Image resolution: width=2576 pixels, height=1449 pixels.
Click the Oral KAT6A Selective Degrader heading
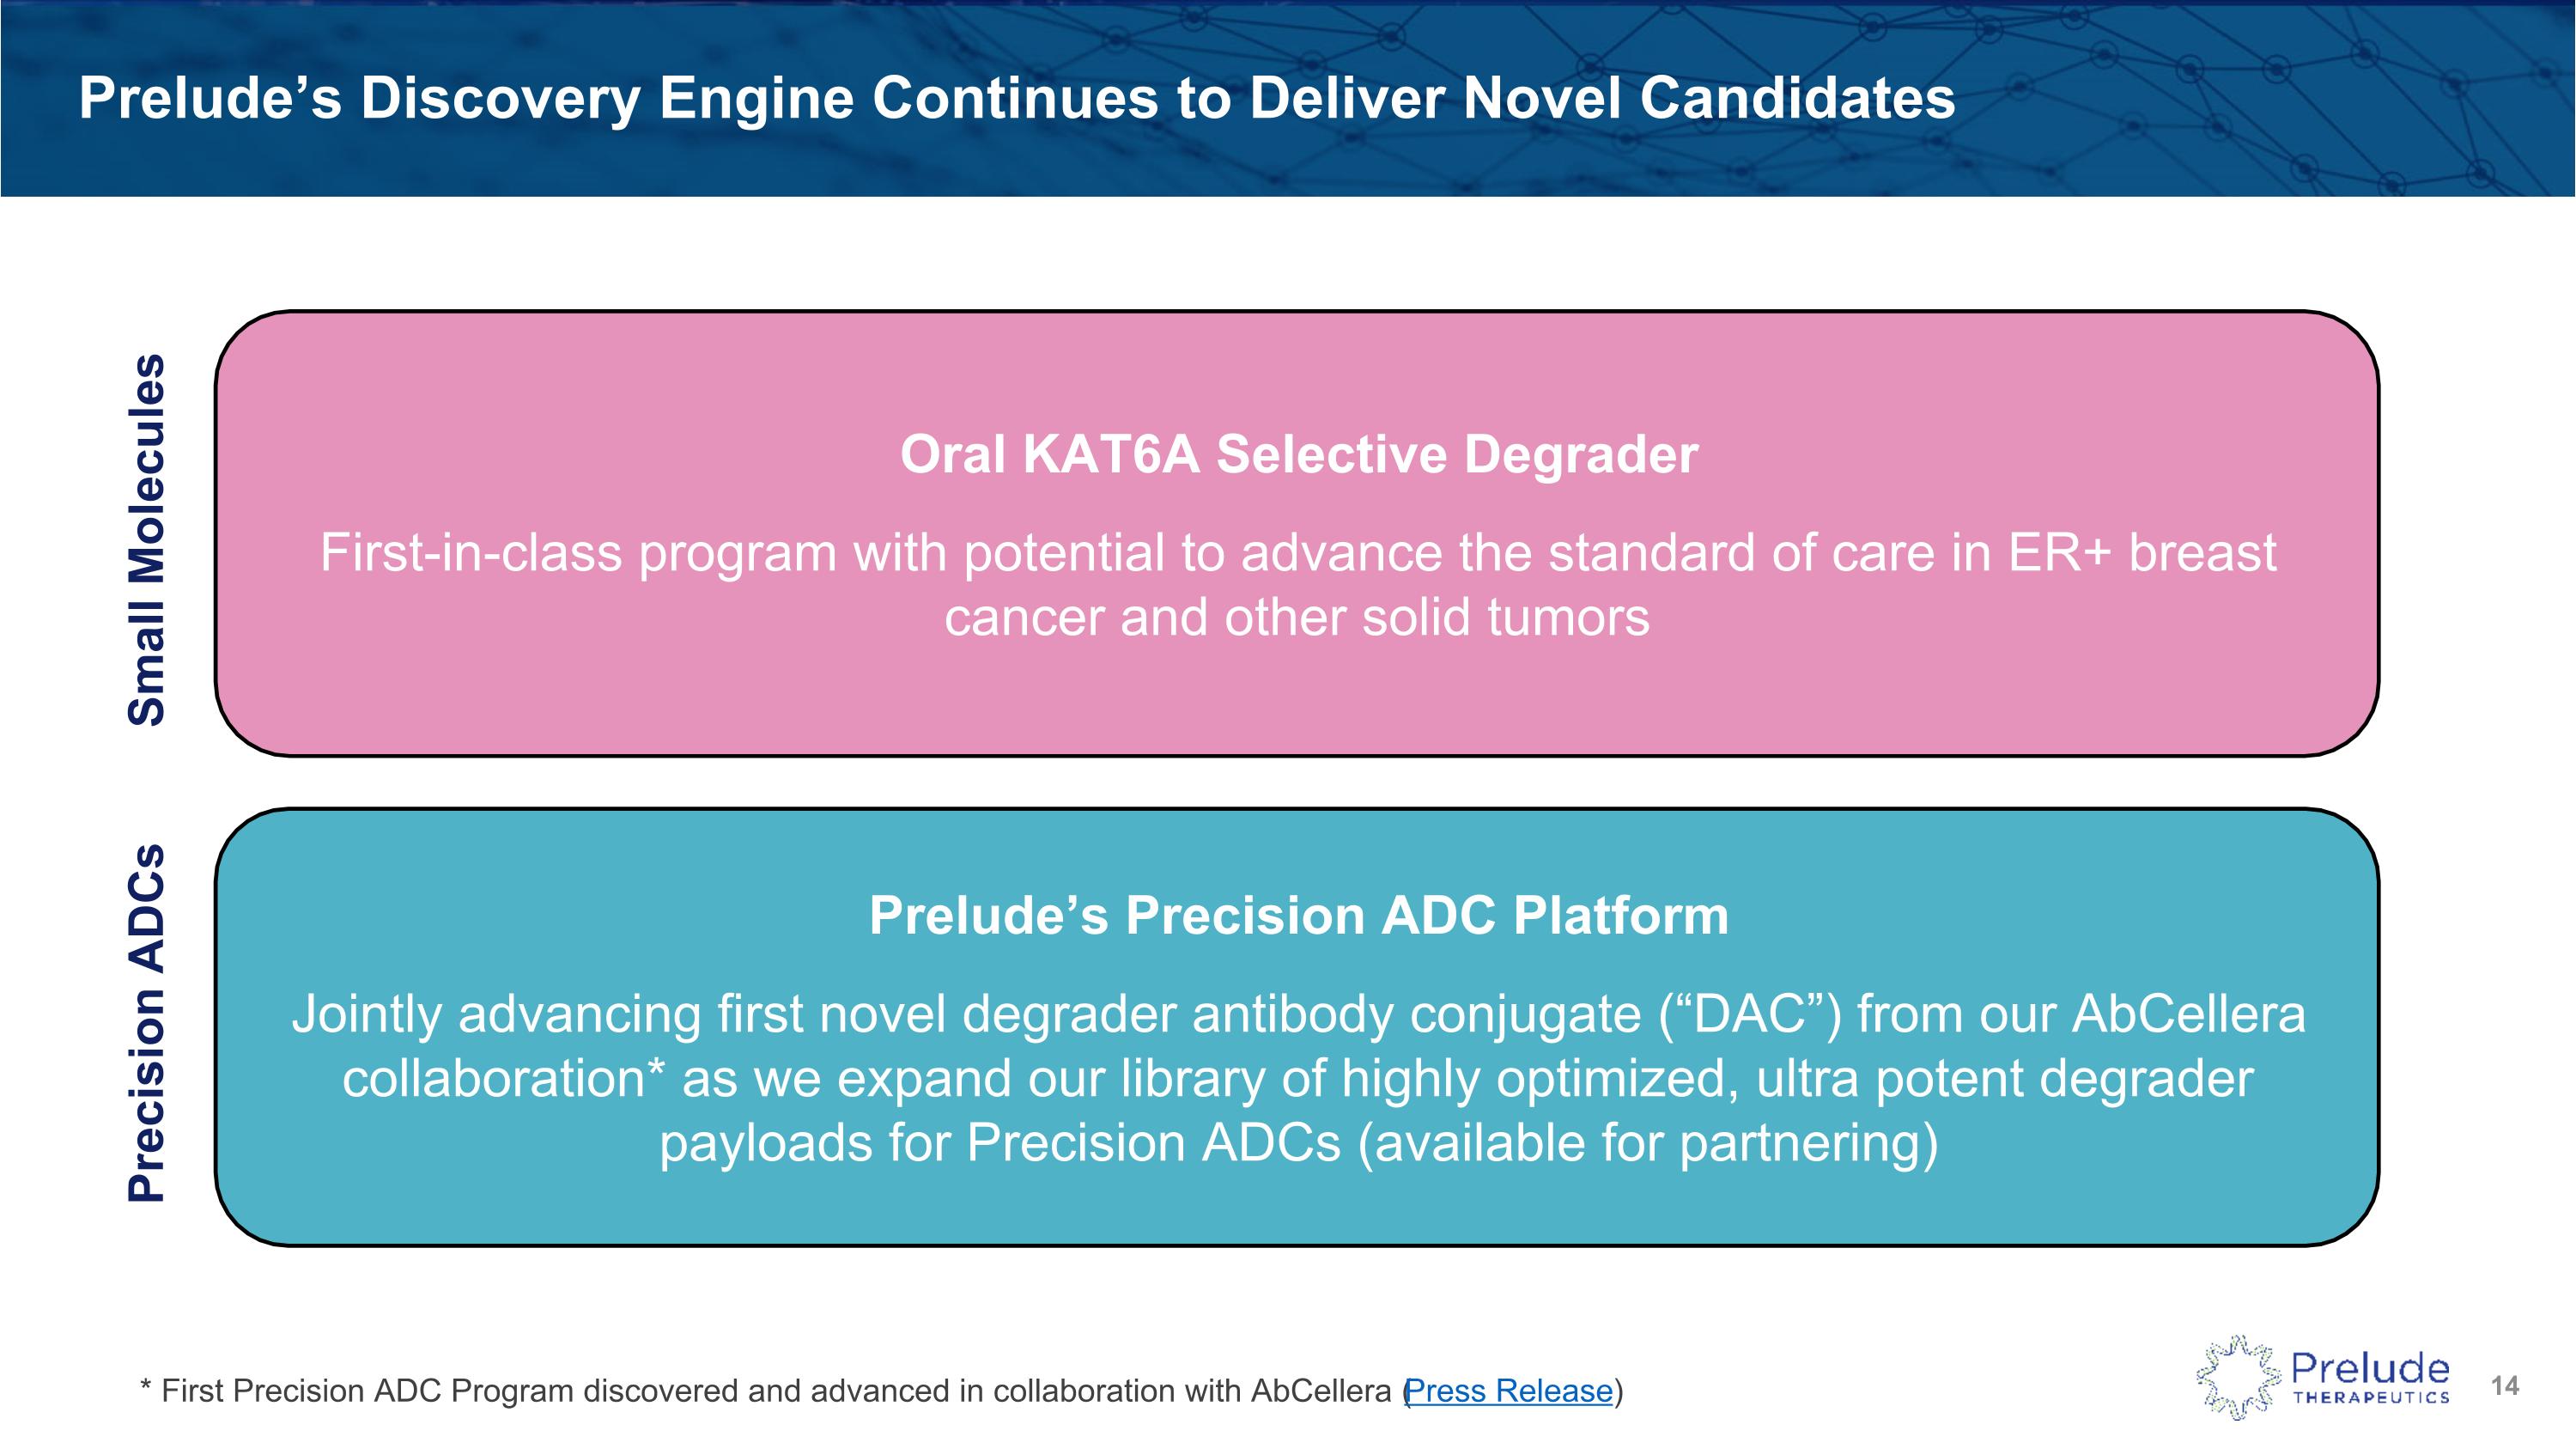click(1298, 455)
